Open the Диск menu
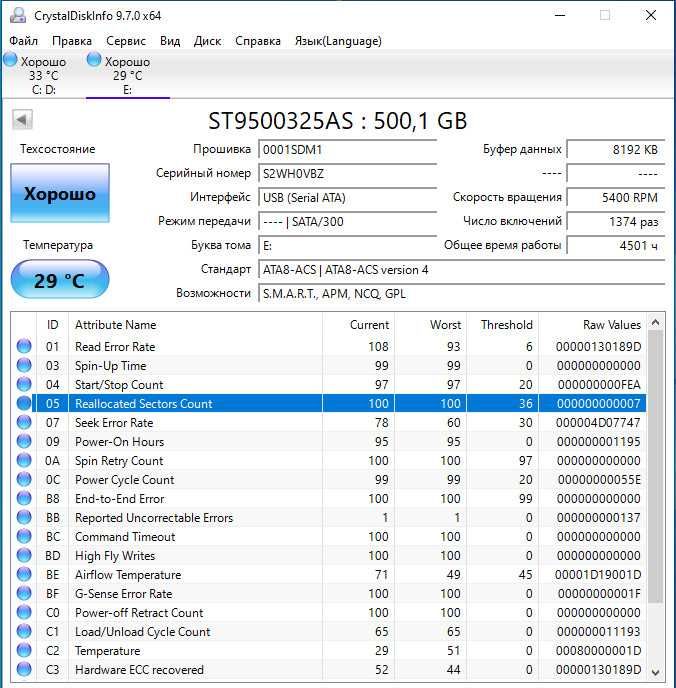The width and height of the screenshot is (676, 688). coord(207,41)
